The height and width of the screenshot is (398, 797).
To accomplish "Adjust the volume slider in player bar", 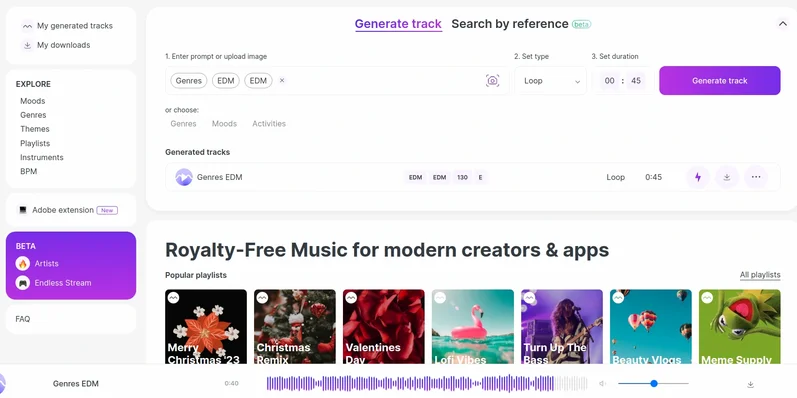I will pyautogui.click(x=653, y=384).
